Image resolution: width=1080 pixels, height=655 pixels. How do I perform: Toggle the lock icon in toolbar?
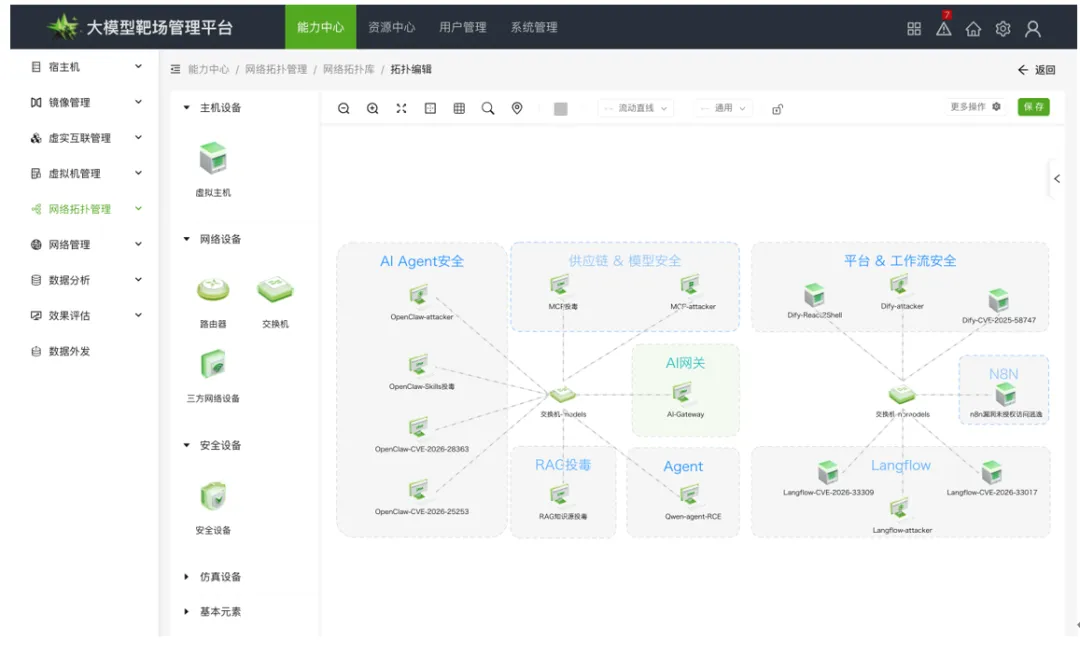pyautogui.click(x=778, y=109)
